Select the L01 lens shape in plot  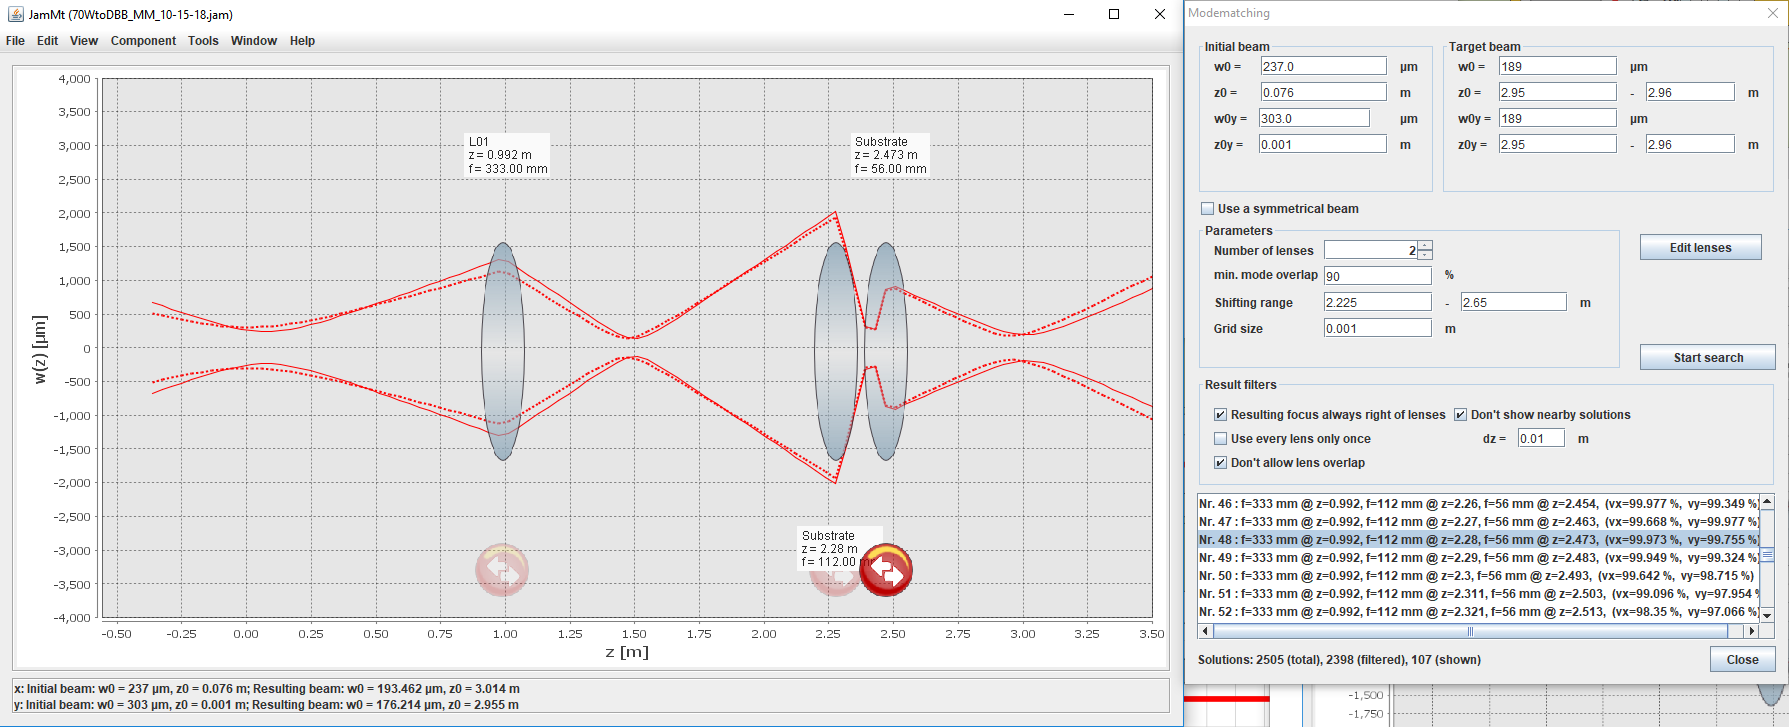tap(503, 351)
